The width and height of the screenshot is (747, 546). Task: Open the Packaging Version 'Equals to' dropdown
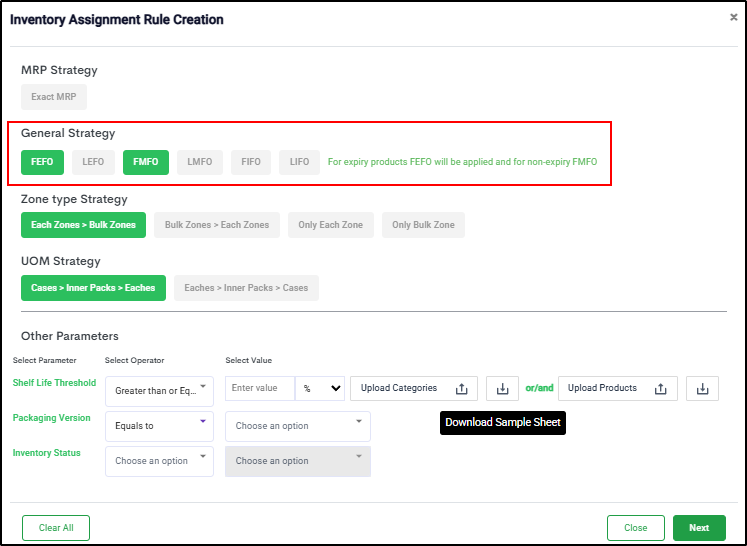(x=159, y=426)
